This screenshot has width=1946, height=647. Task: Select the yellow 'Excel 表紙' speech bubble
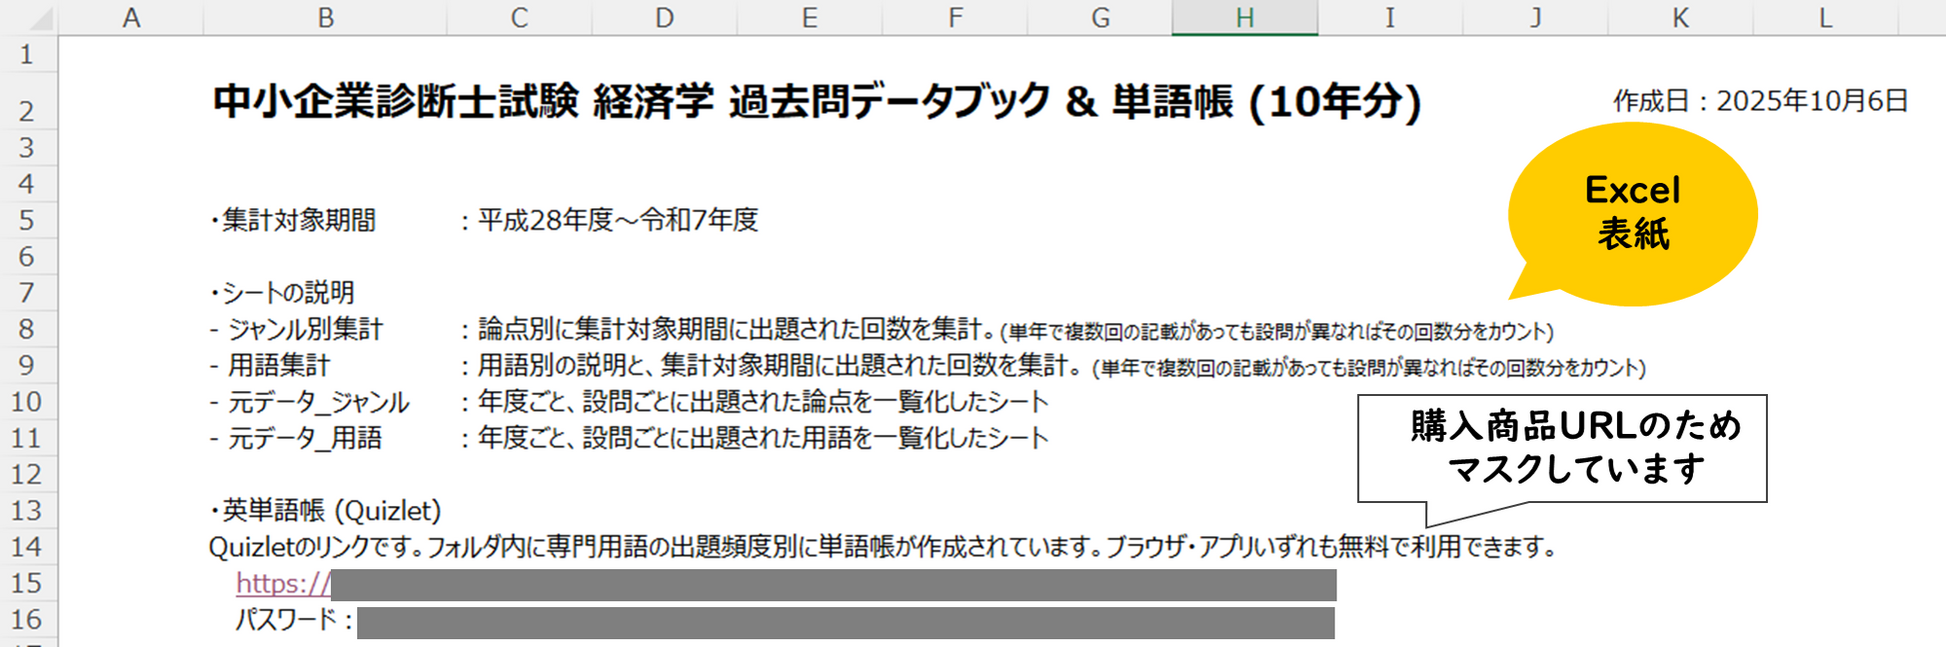(1632, 213)
